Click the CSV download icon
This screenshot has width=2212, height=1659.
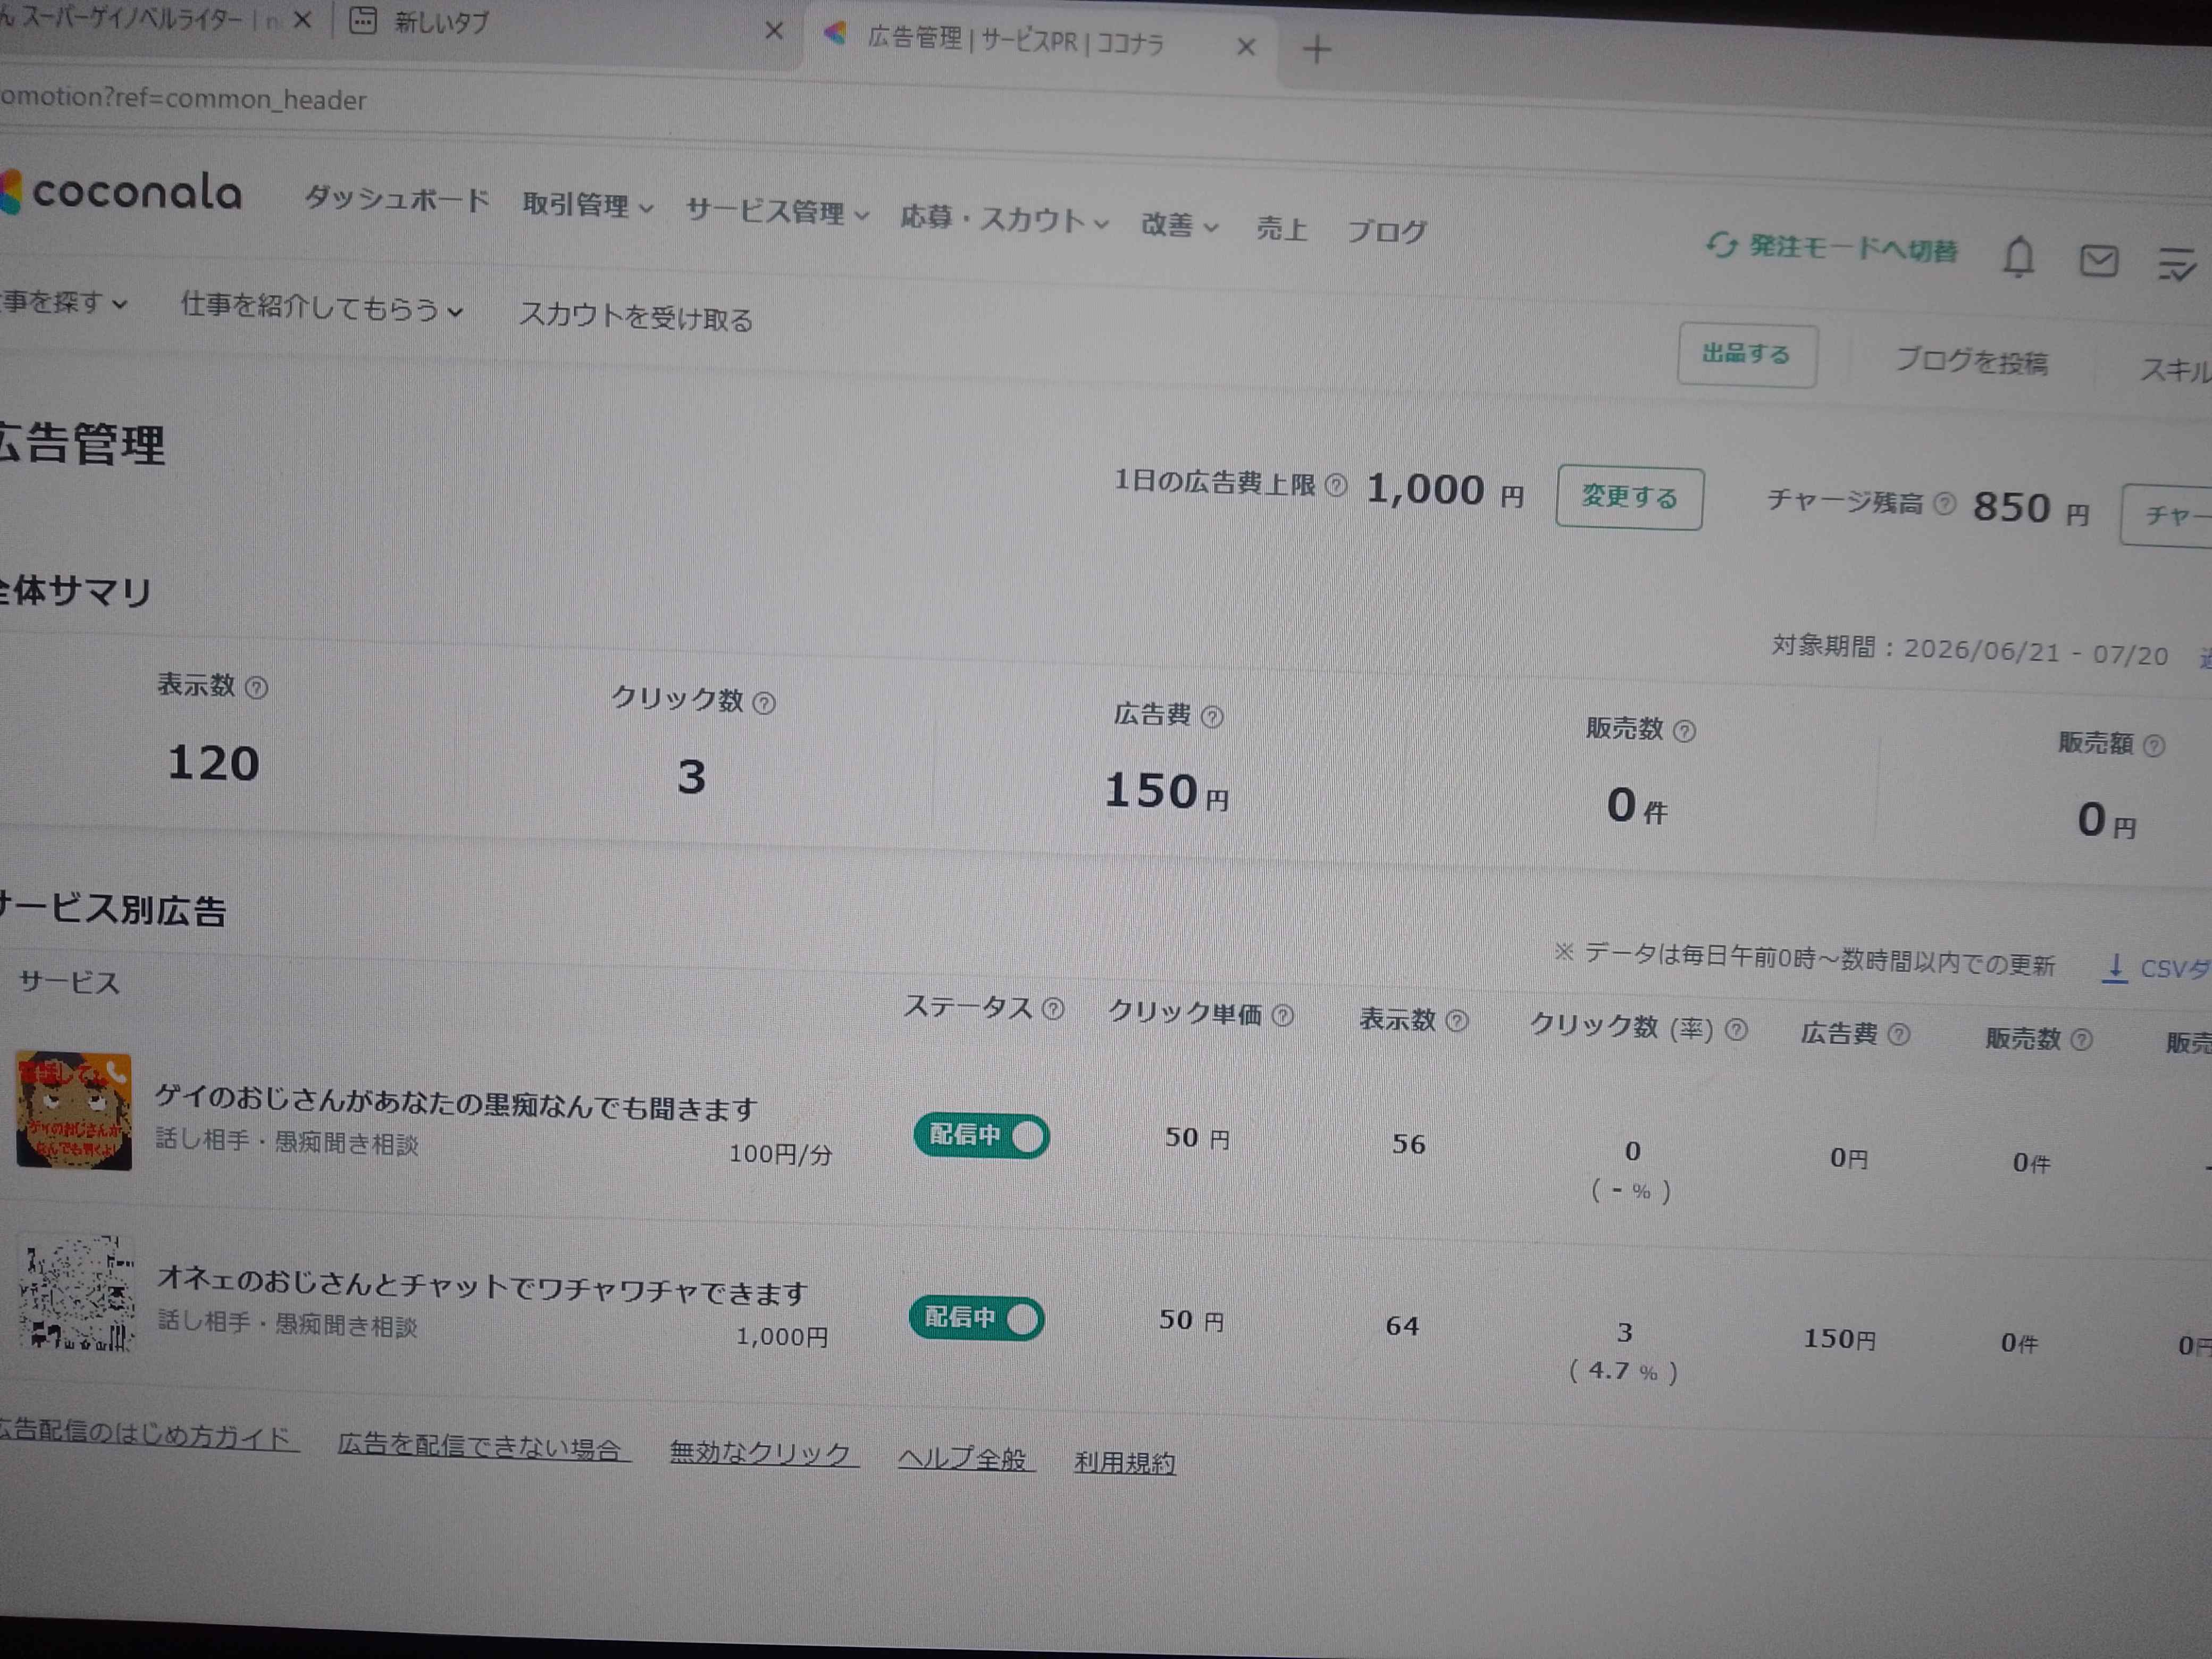tap(2114, 968)
